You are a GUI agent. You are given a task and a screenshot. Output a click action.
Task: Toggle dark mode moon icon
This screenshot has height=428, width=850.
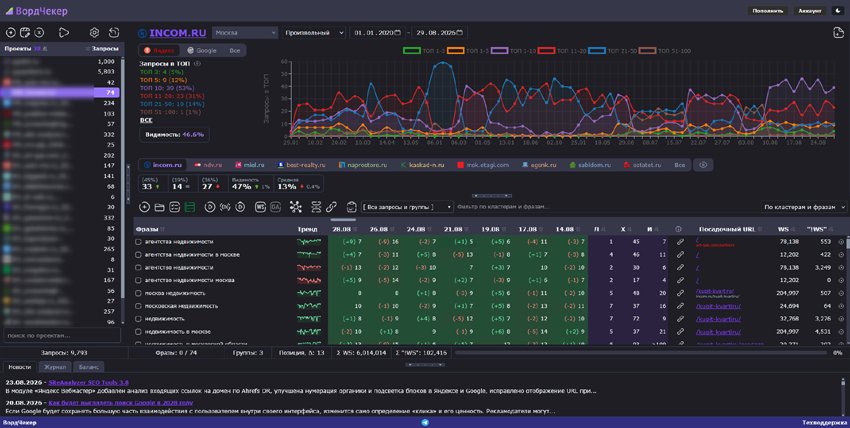point(839,11)
